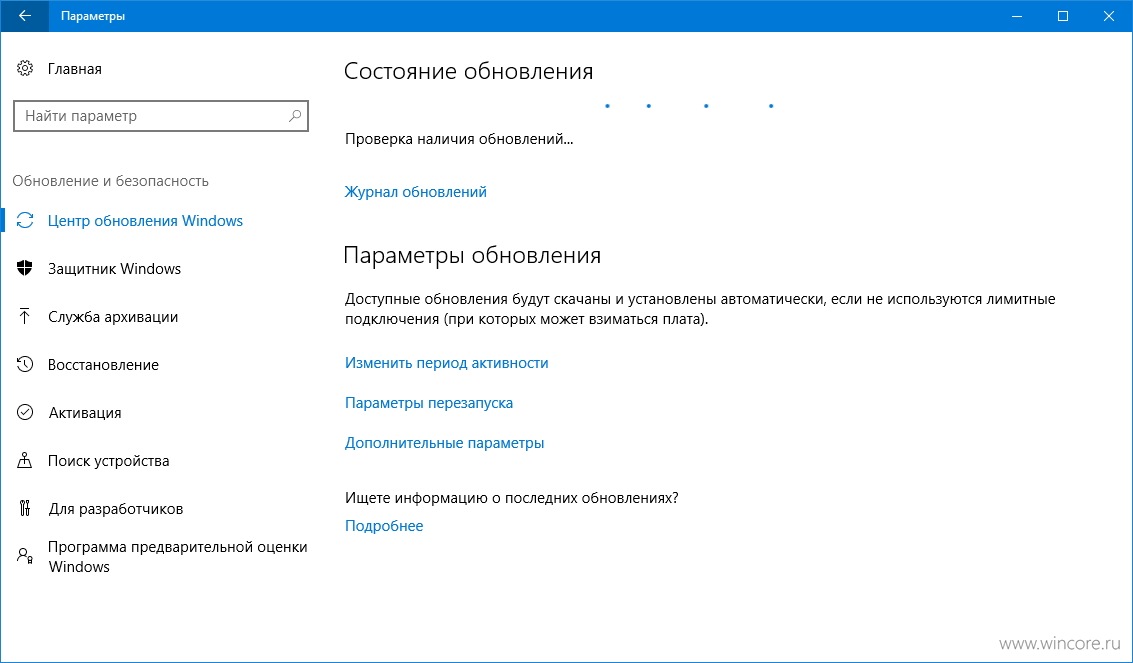Click the Служба архивации upload arrow icon
This screenshot has height=663, width=1133.
pyautogui.click(x=25, y=316)
